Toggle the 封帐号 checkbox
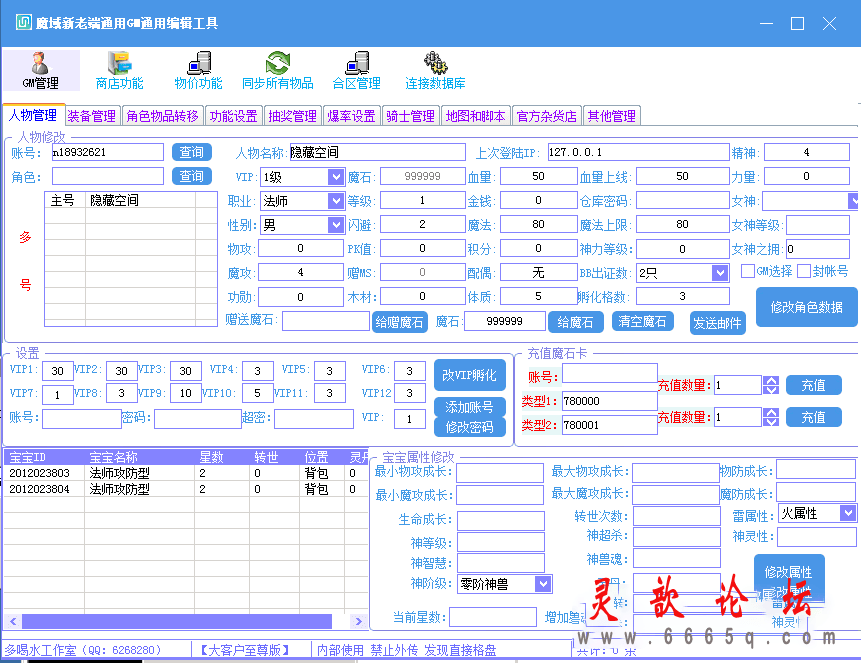 [804, 271]
